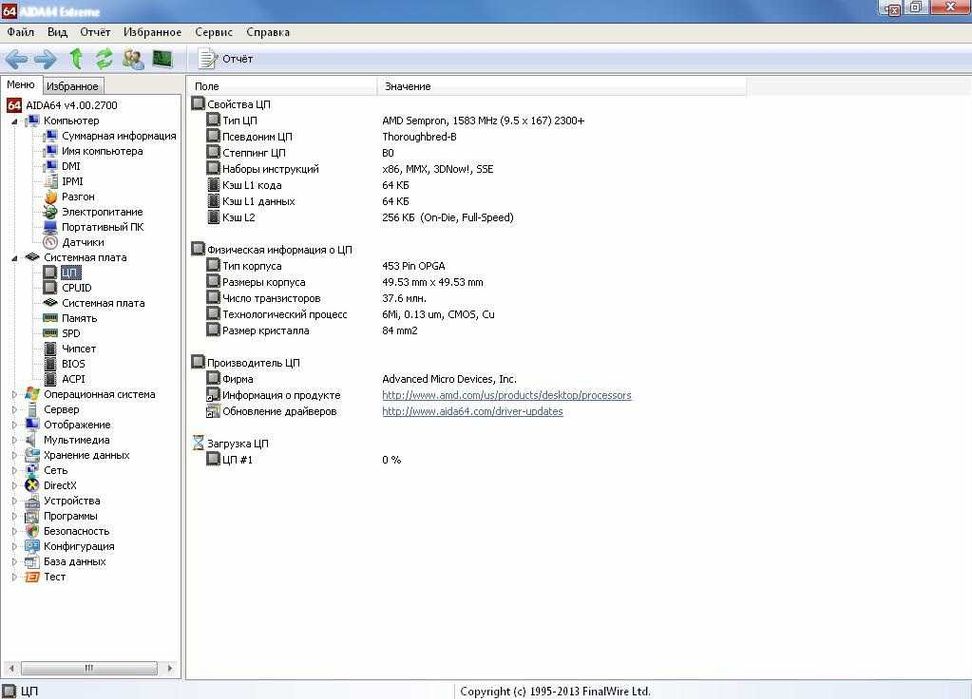Screen dimensions: 972x699
Task: Open the Справка menu
Action: pos(268,32)
